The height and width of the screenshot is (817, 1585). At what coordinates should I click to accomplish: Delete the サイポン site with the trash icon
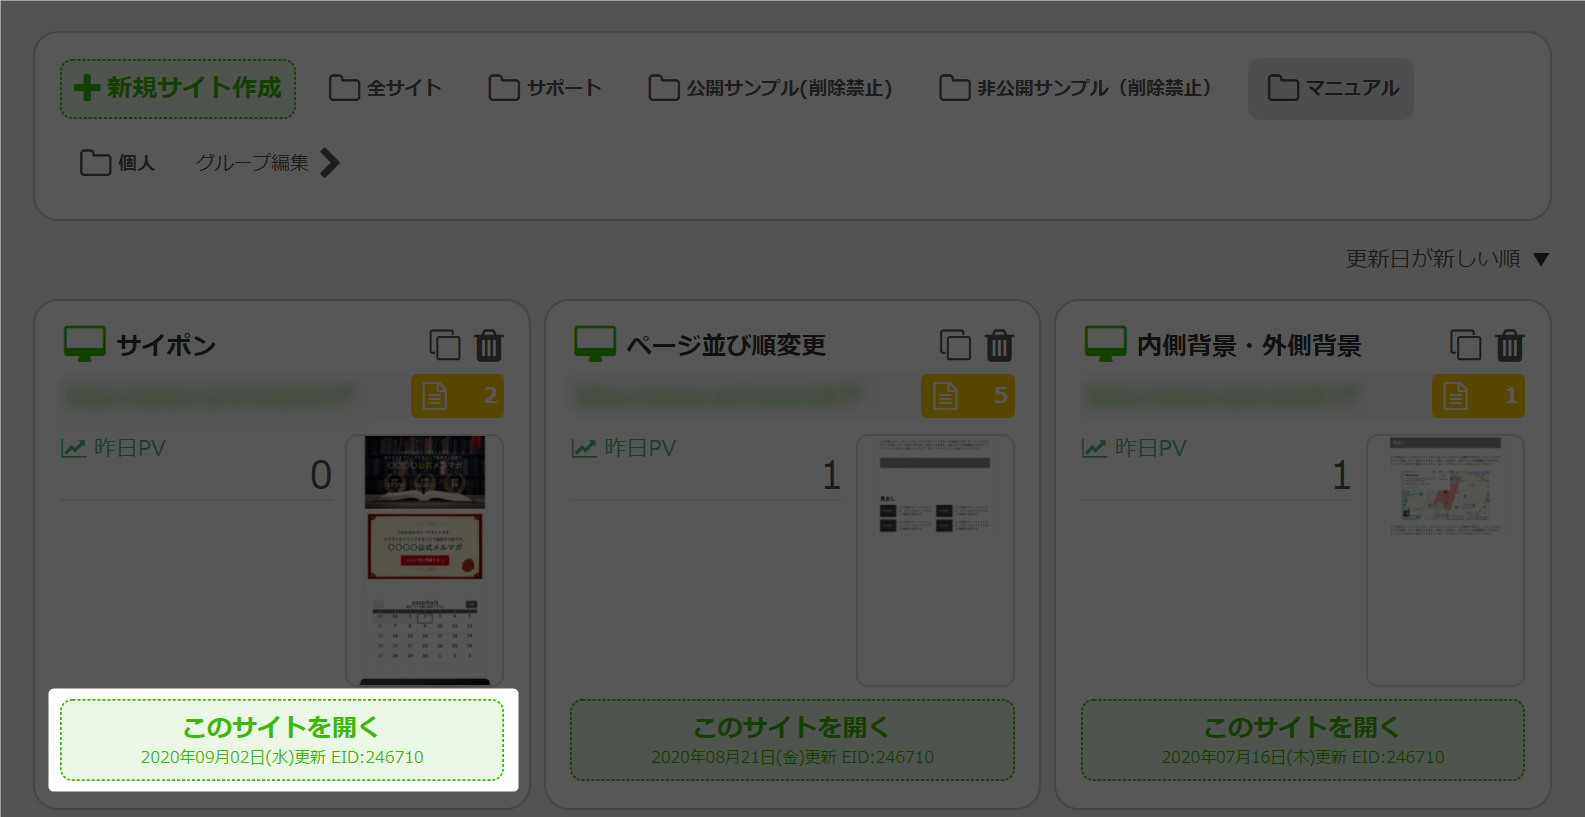click(489, 345)
